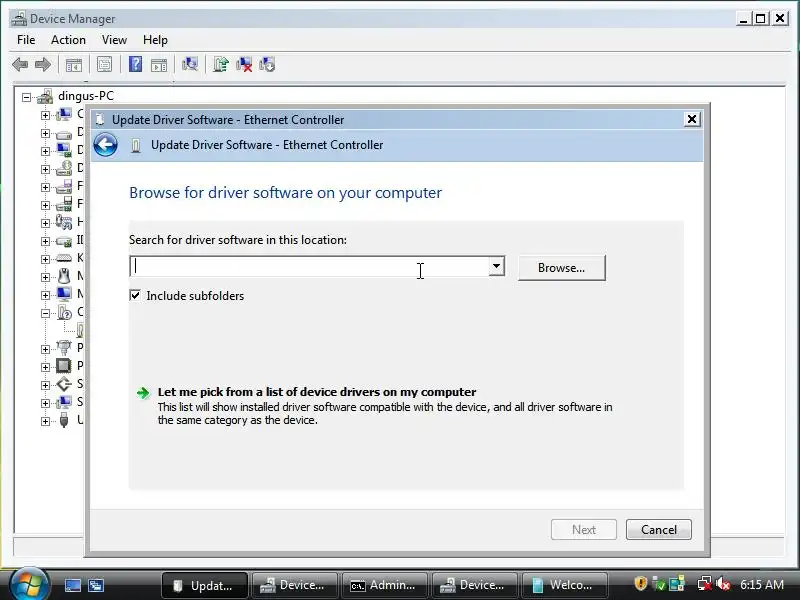Viewport: 800px width, 600px height.
Task: Click the Processors chip icon in tree
Action: tap(64, 366)
